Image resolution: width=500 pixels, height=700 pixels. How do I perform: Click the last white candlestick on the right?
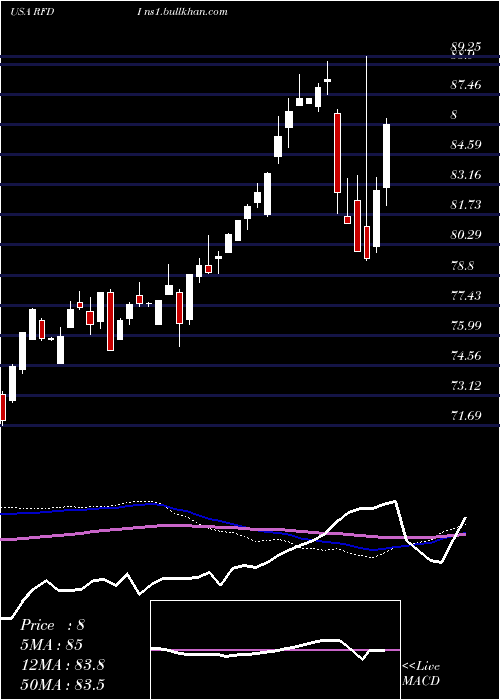tap(387, 156)
